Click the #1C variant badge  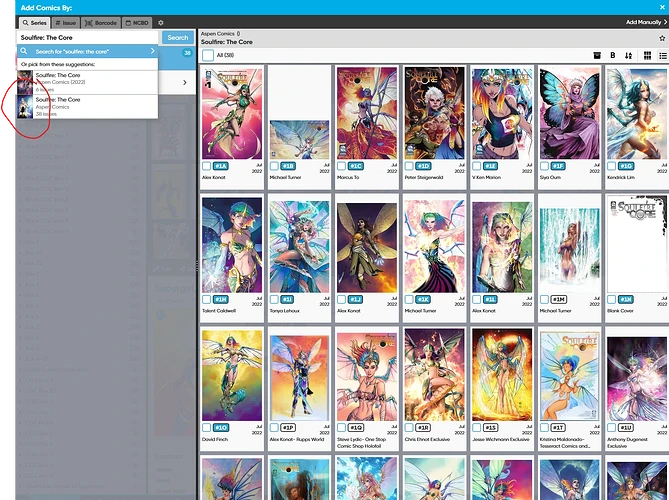[x=355, y=166]
